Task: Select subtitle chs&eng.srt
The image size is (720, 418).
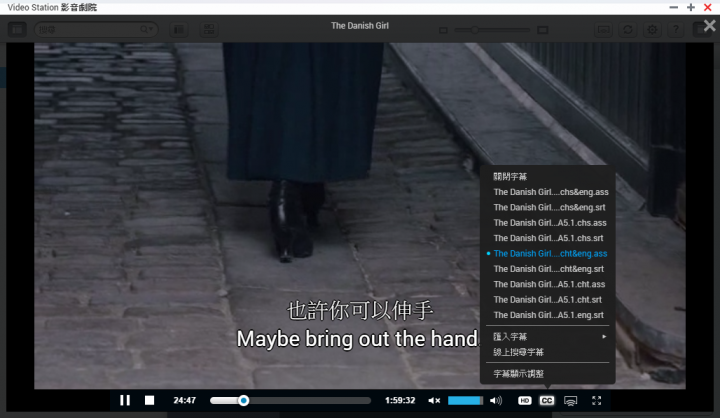Action: (550, 207)
